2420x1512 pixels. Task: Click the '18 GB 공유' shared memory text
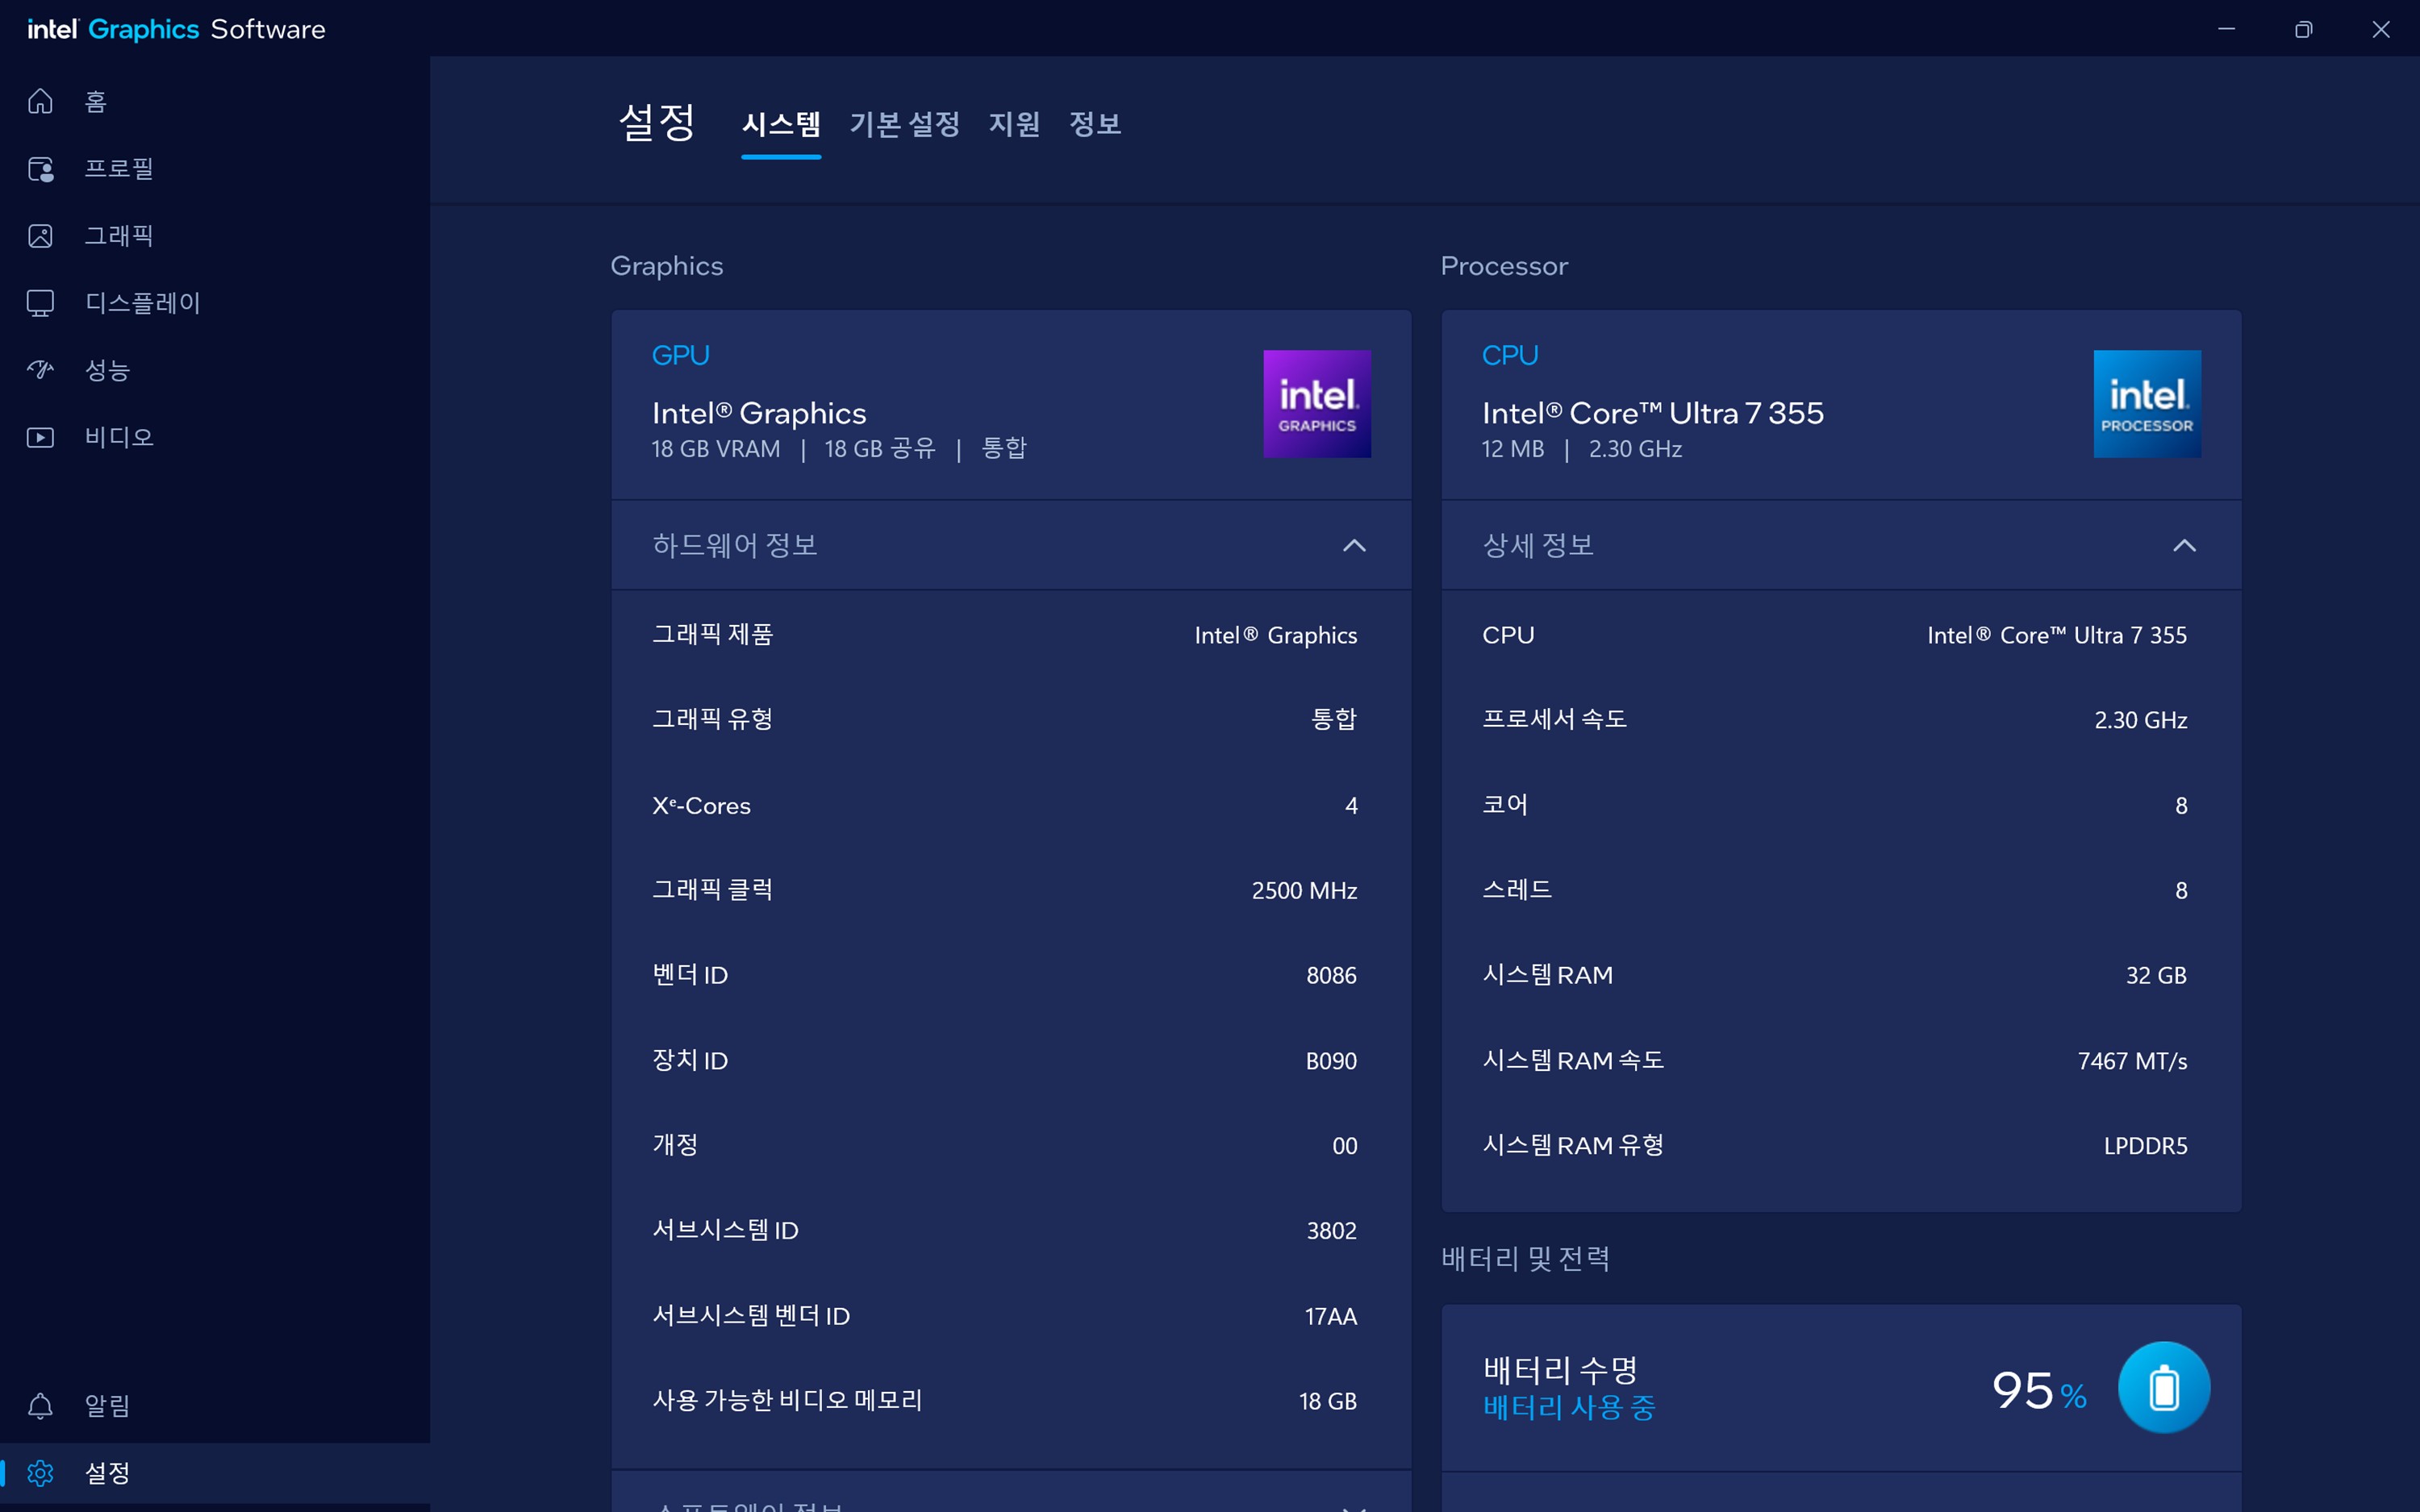pyautogui.click(x=880, y=449)
